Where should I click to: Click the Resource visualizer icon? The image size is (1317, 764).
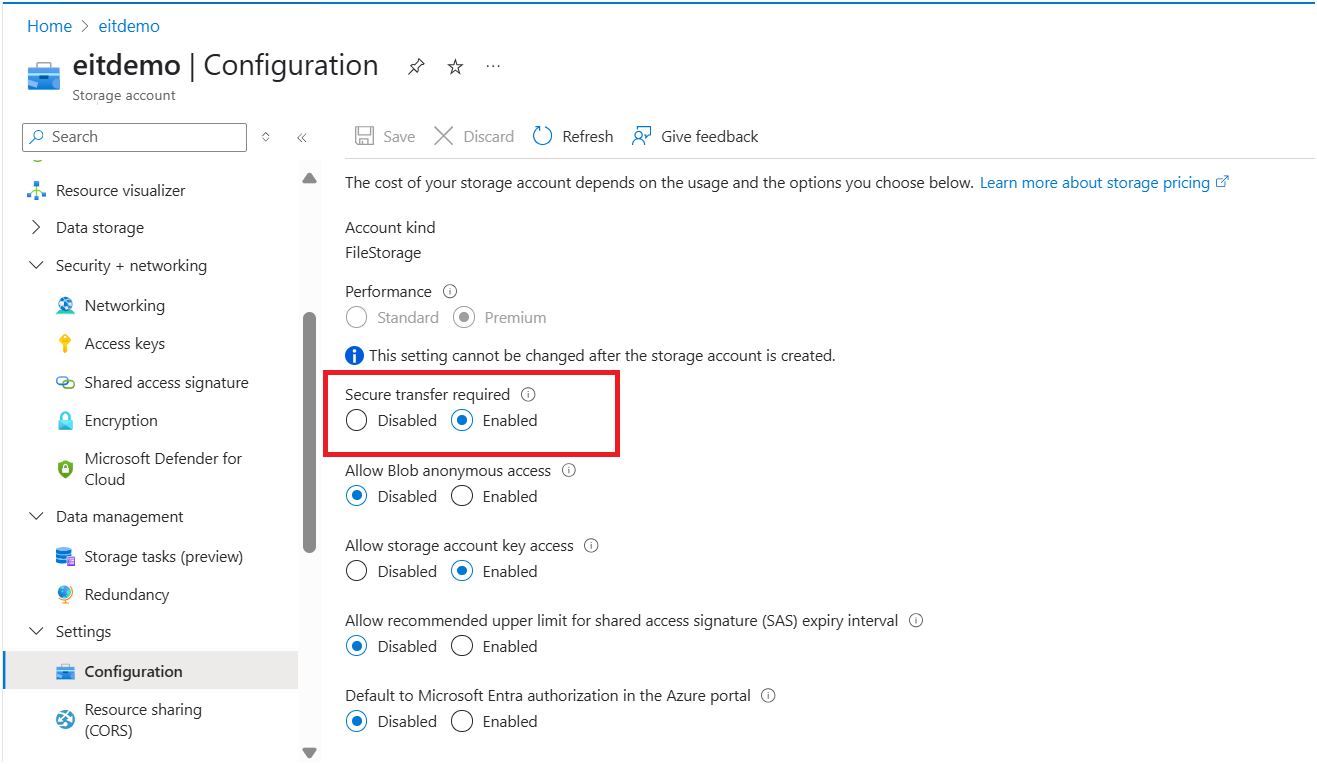click(x=37, y=190)
